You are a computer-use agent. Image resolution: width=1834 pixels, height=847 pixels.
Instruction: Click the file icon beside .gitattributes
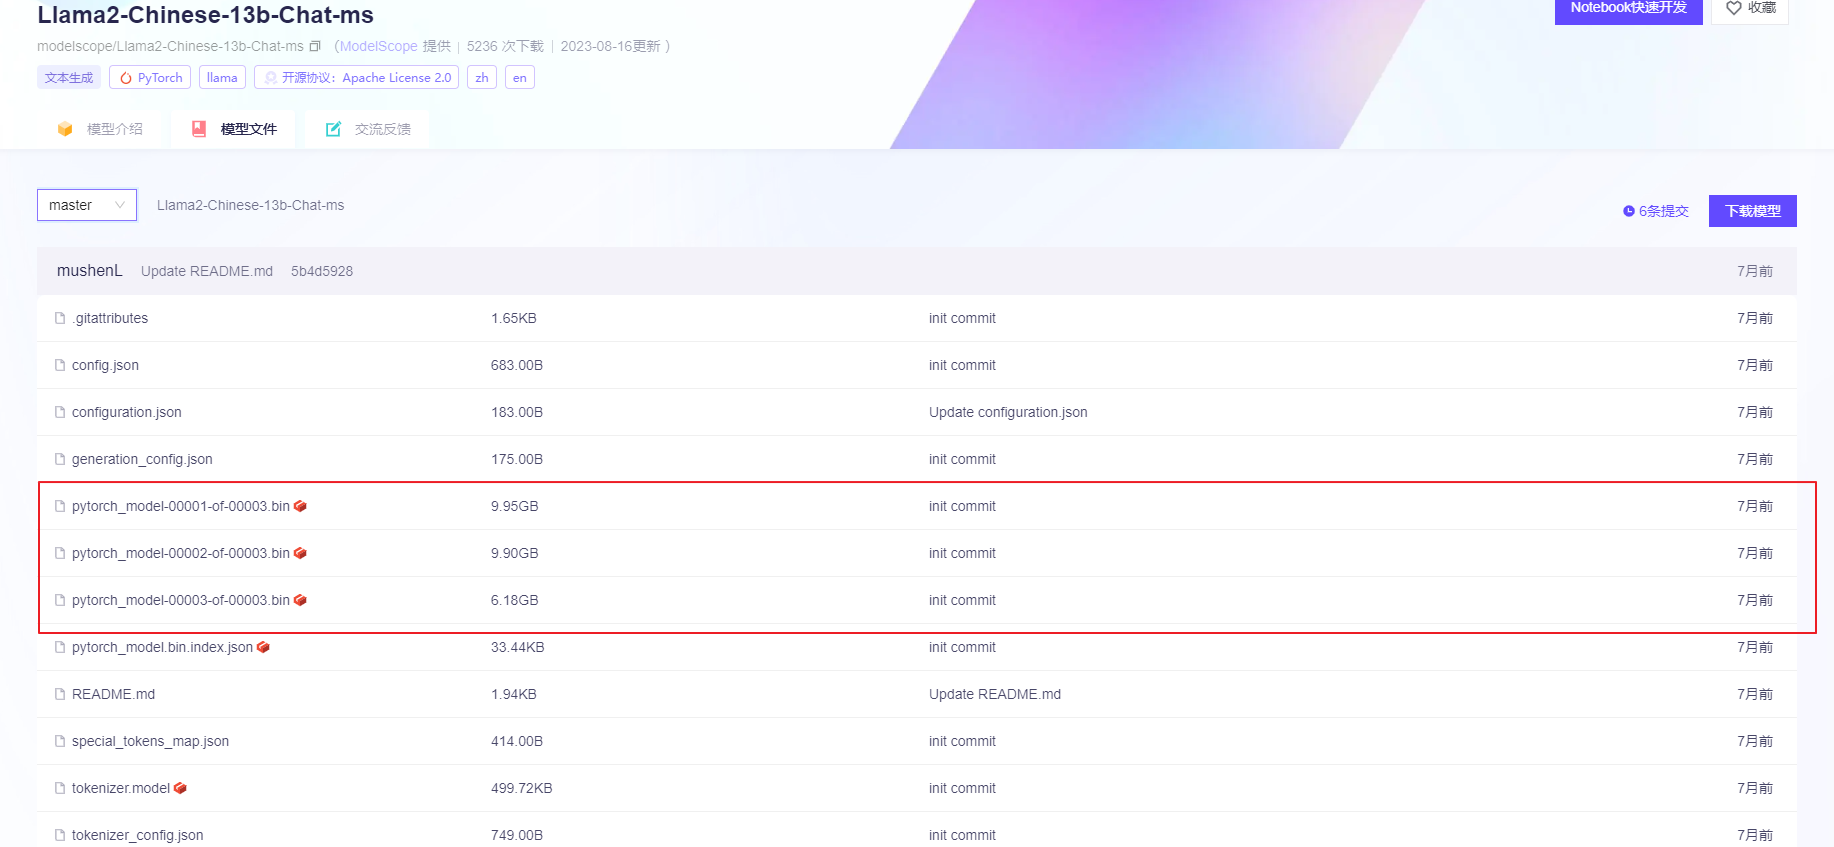click(60, 318)
